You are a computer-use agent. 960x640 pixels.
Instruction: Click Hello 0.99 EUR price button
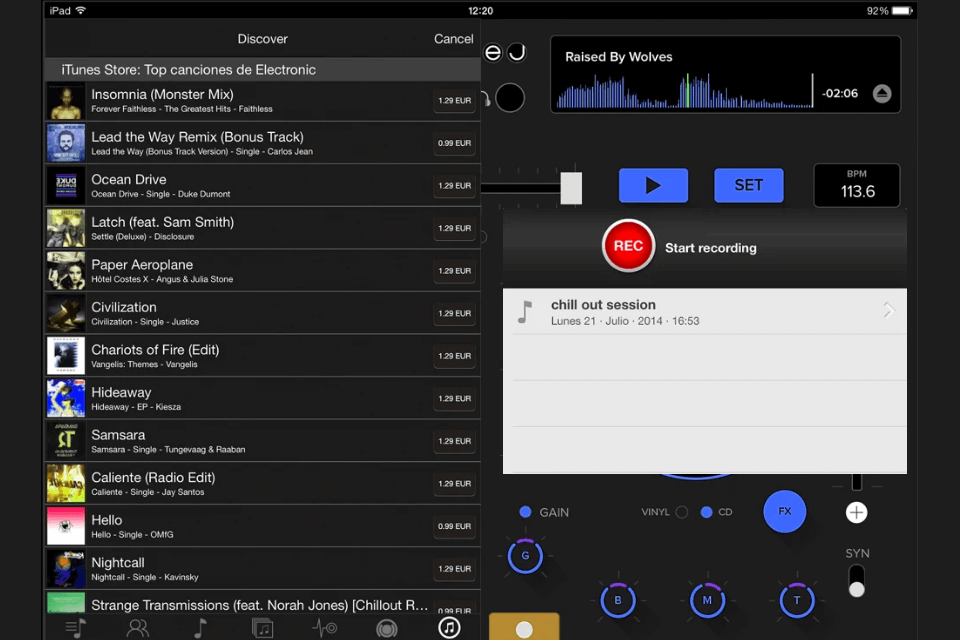[454, 526]
